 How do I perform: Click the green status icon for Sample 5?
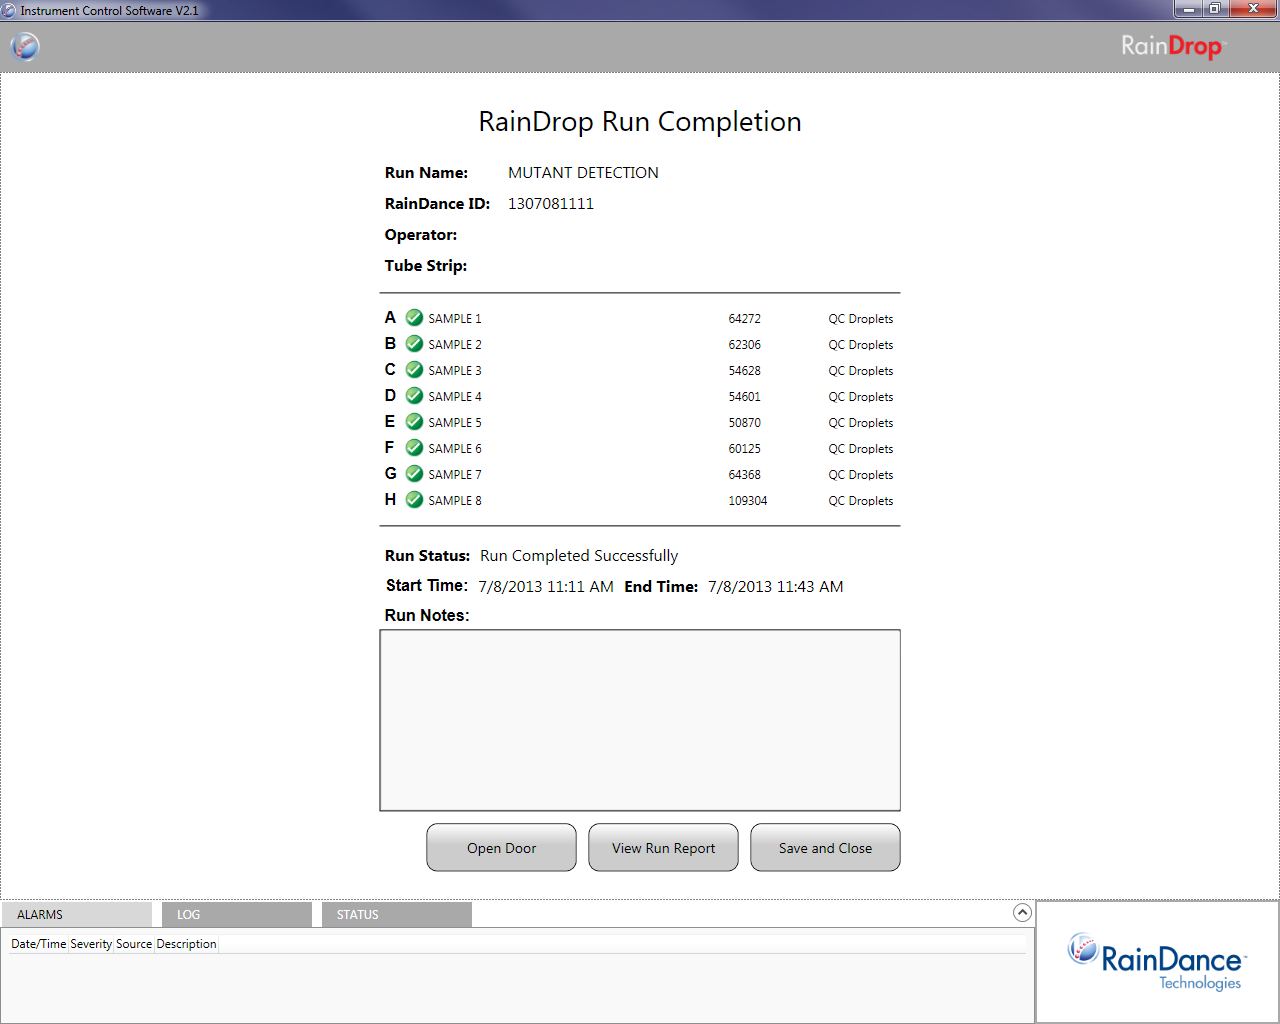pyautogui.click(x=414, y=422)
